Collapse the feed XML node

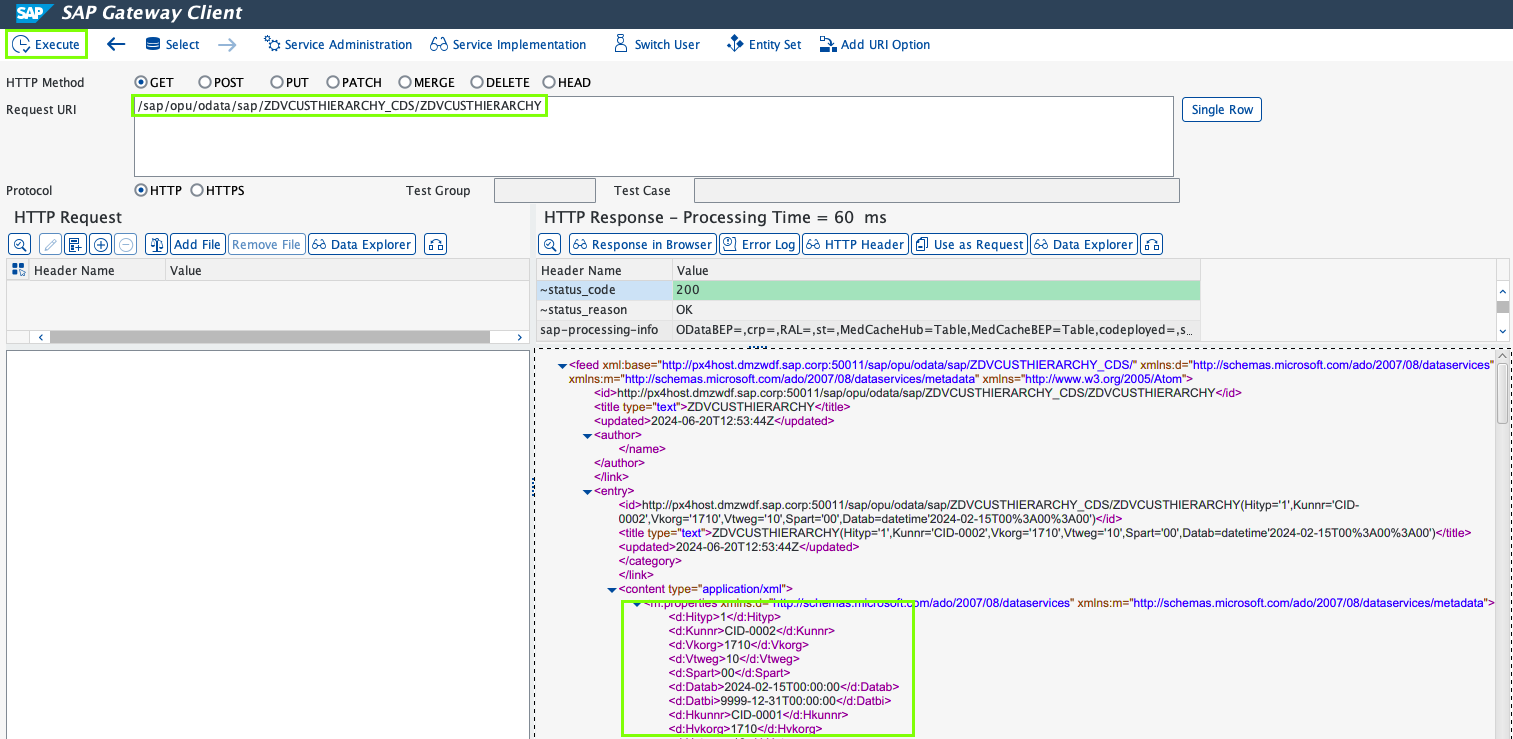[562, 366]
